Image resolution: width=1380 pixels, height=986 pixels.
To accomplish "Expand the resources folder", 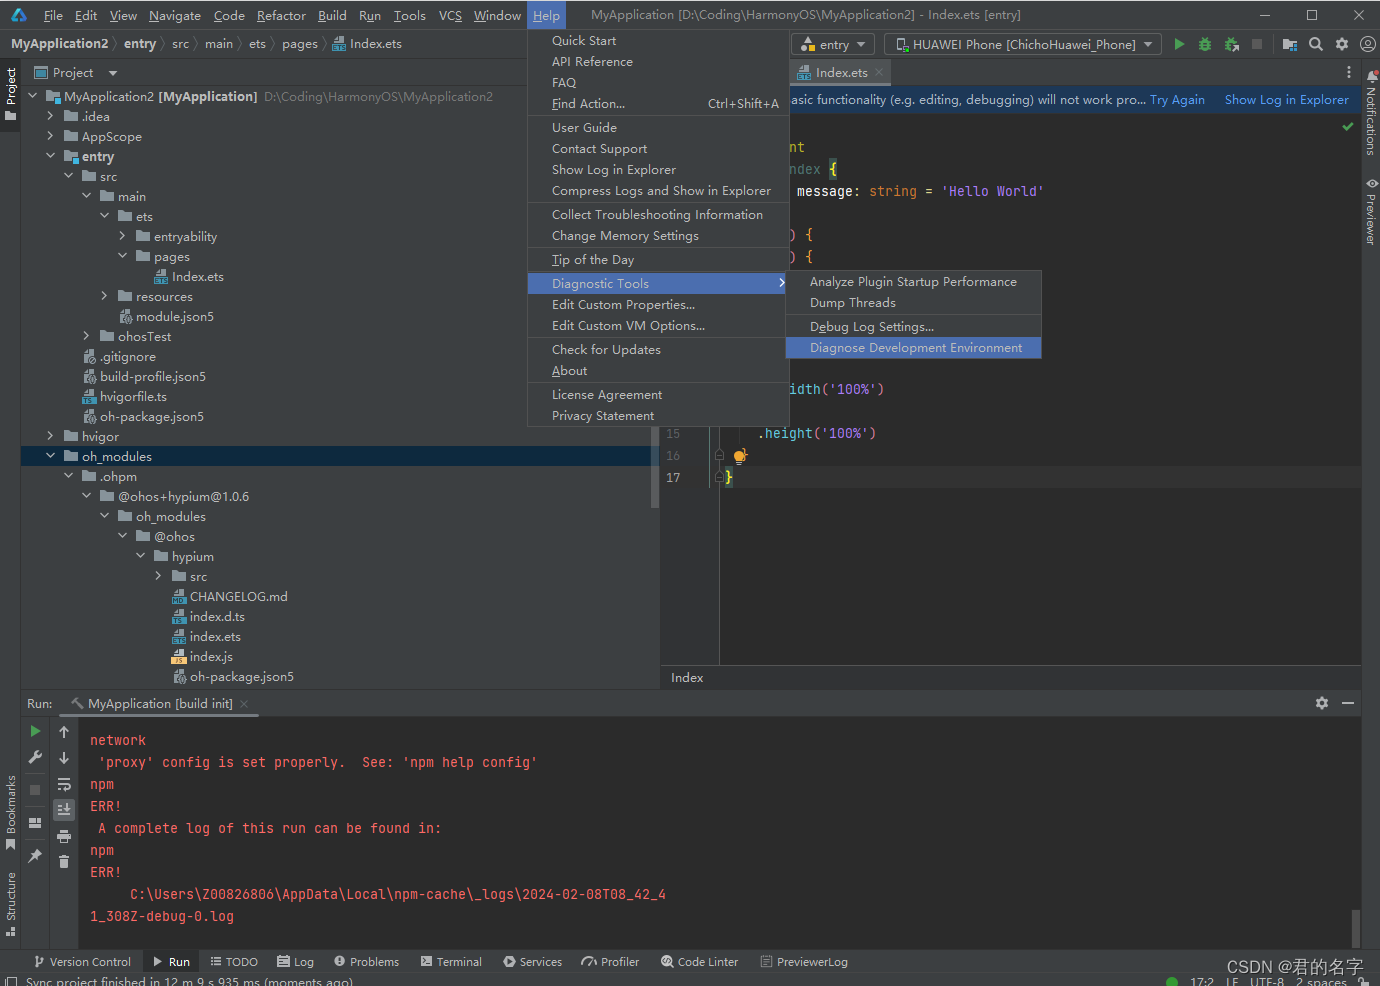I will point(104,296).
